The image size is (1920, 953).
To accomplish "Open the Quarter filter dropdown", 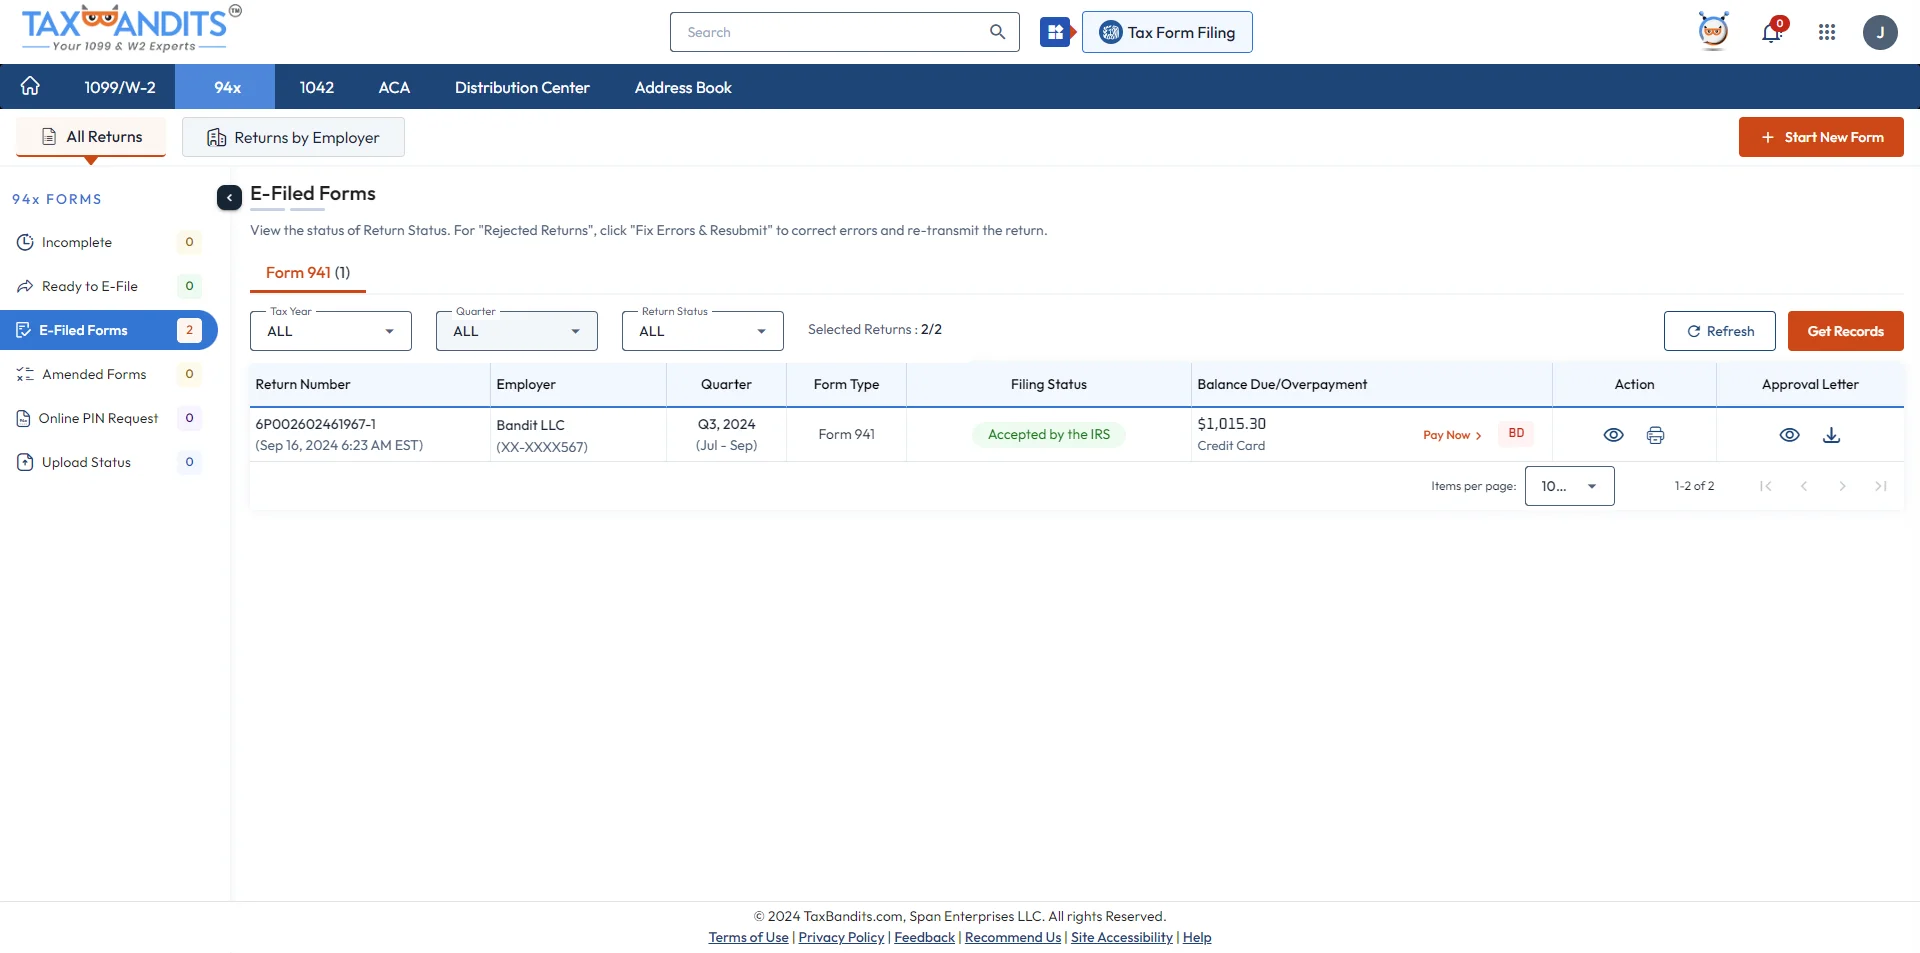I will click(x=517, y=331).
